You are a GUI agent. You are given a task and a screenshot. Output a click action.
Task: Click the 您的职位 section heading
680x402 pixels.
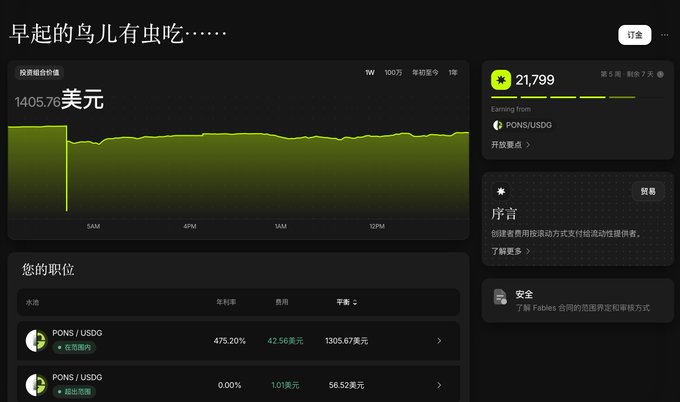48,269
